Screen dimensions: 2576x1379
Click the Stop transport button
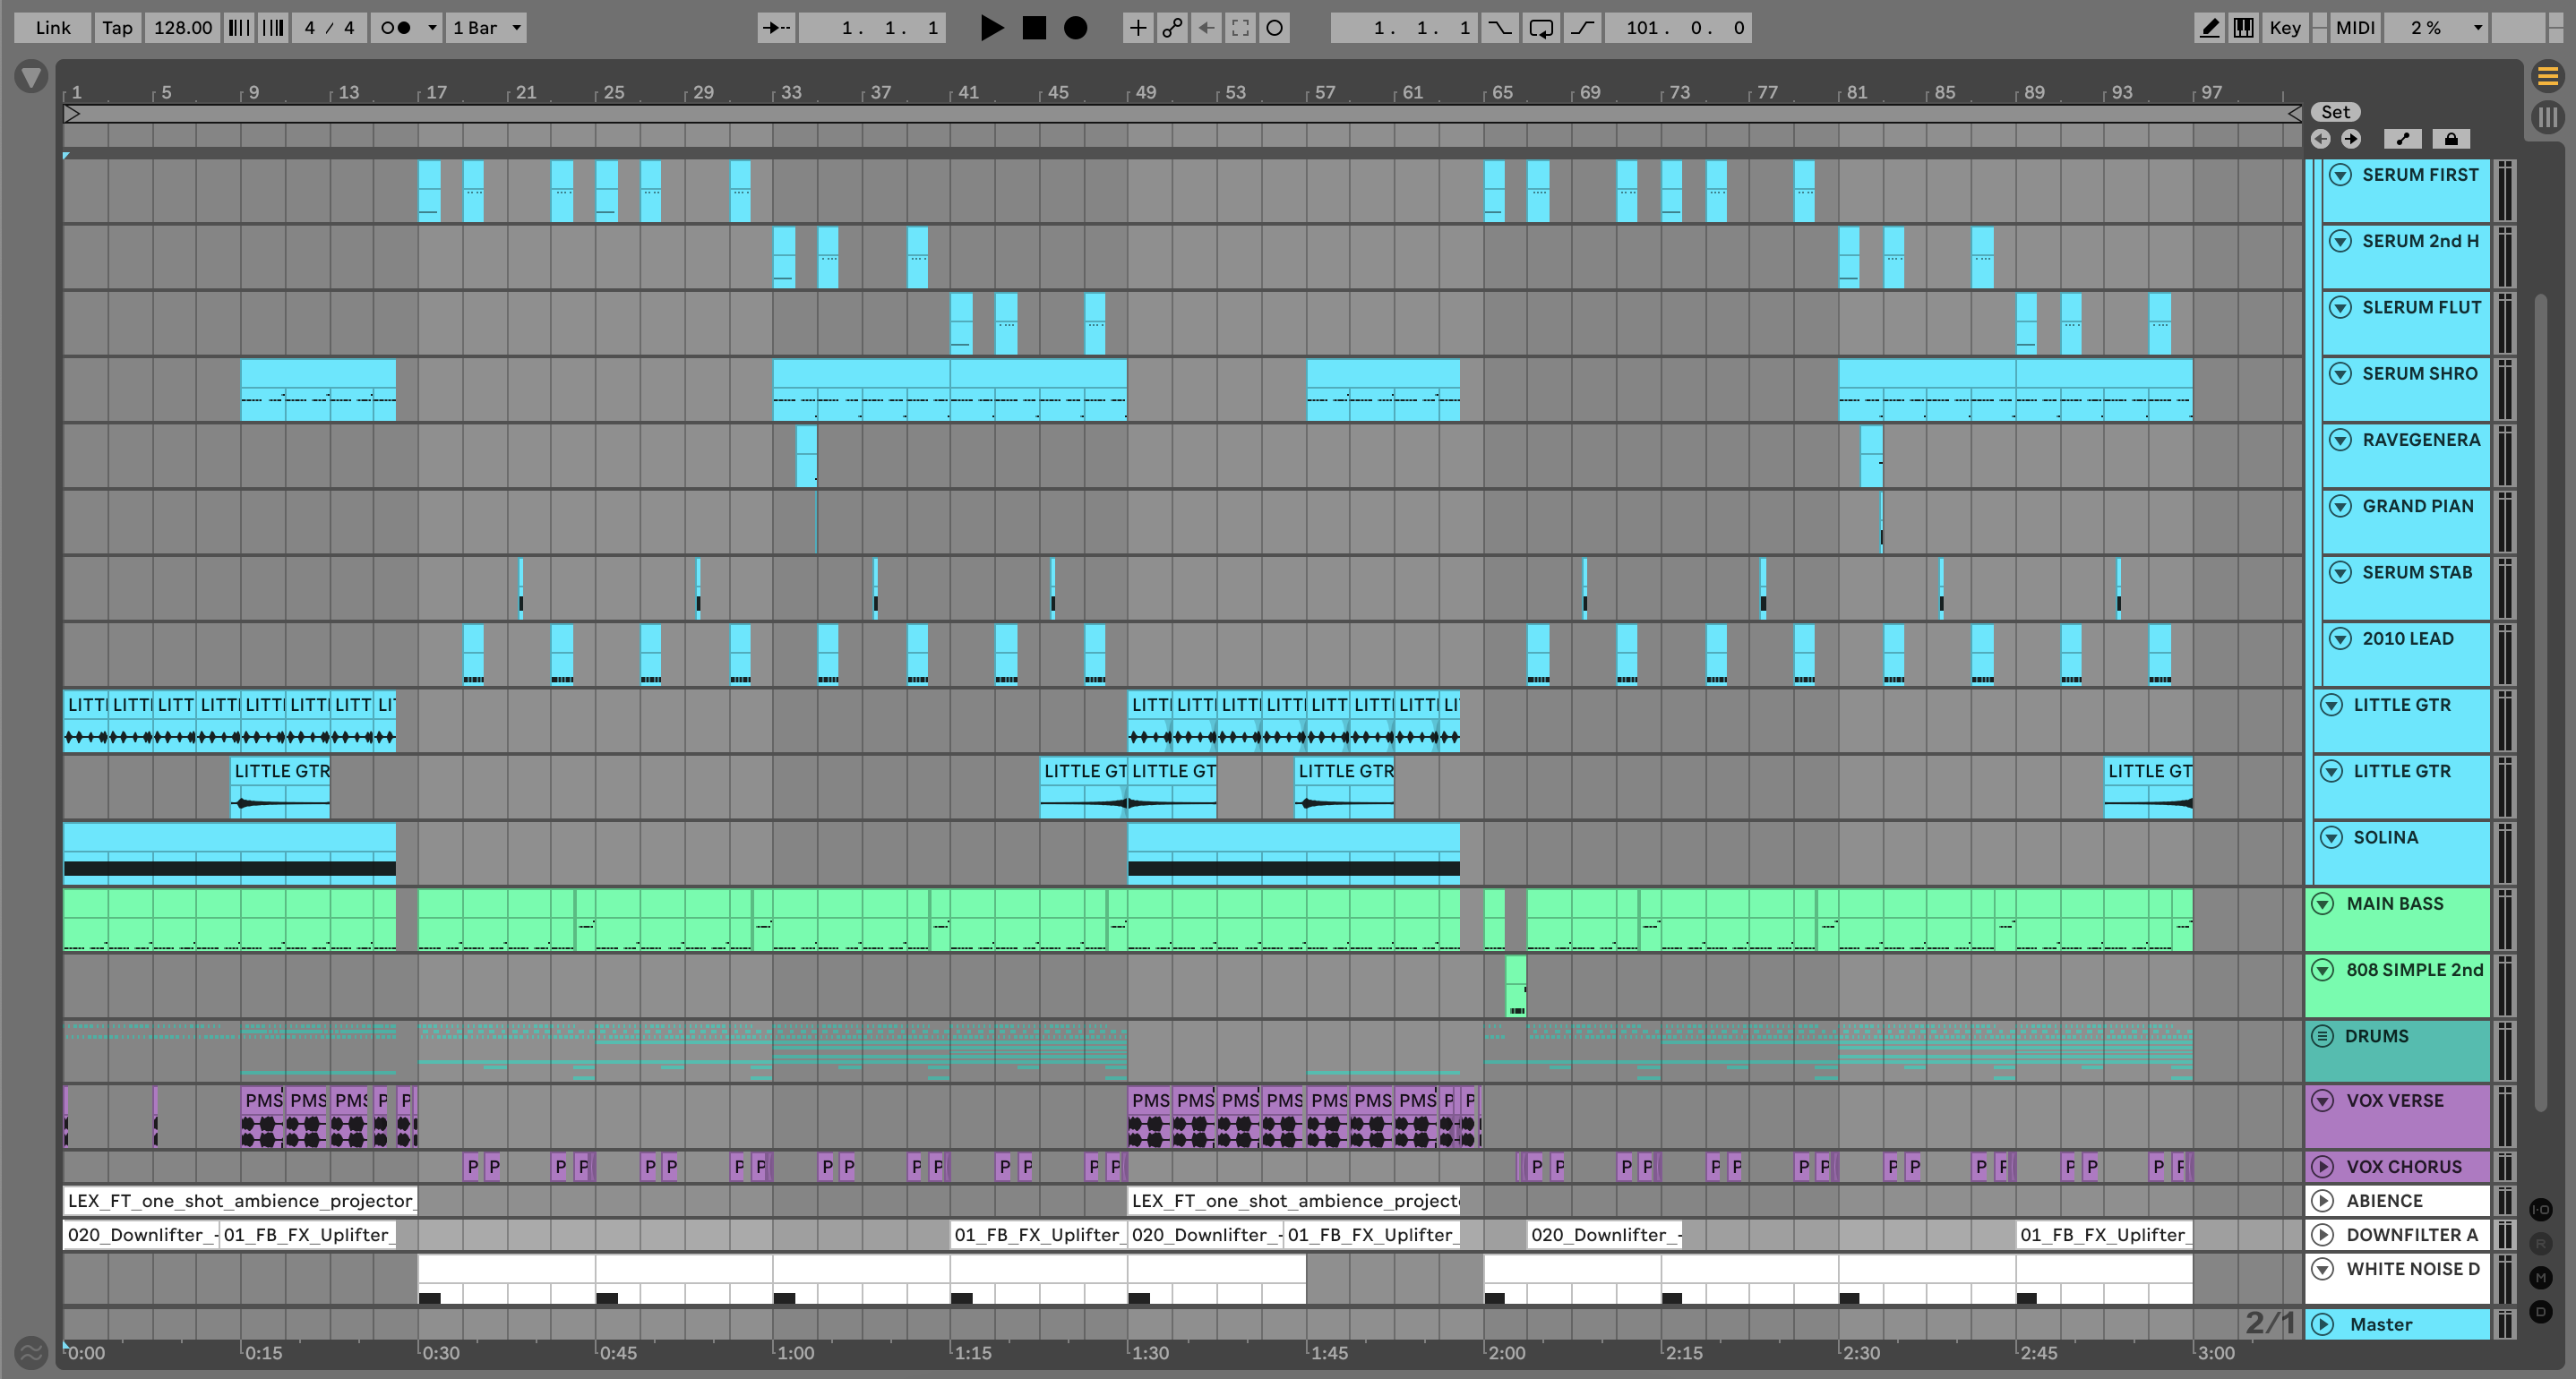(1034, 28)
